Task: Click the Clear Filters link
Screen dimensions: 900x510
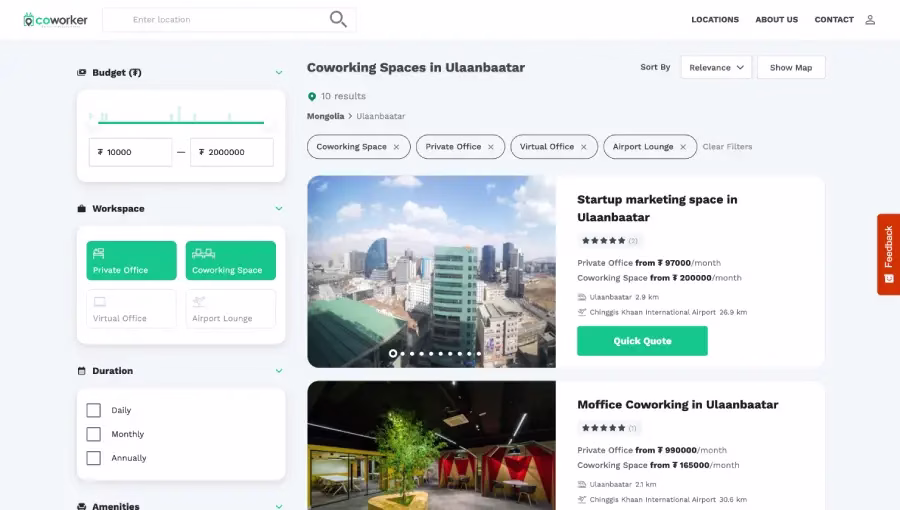Action: click(727, 147)
